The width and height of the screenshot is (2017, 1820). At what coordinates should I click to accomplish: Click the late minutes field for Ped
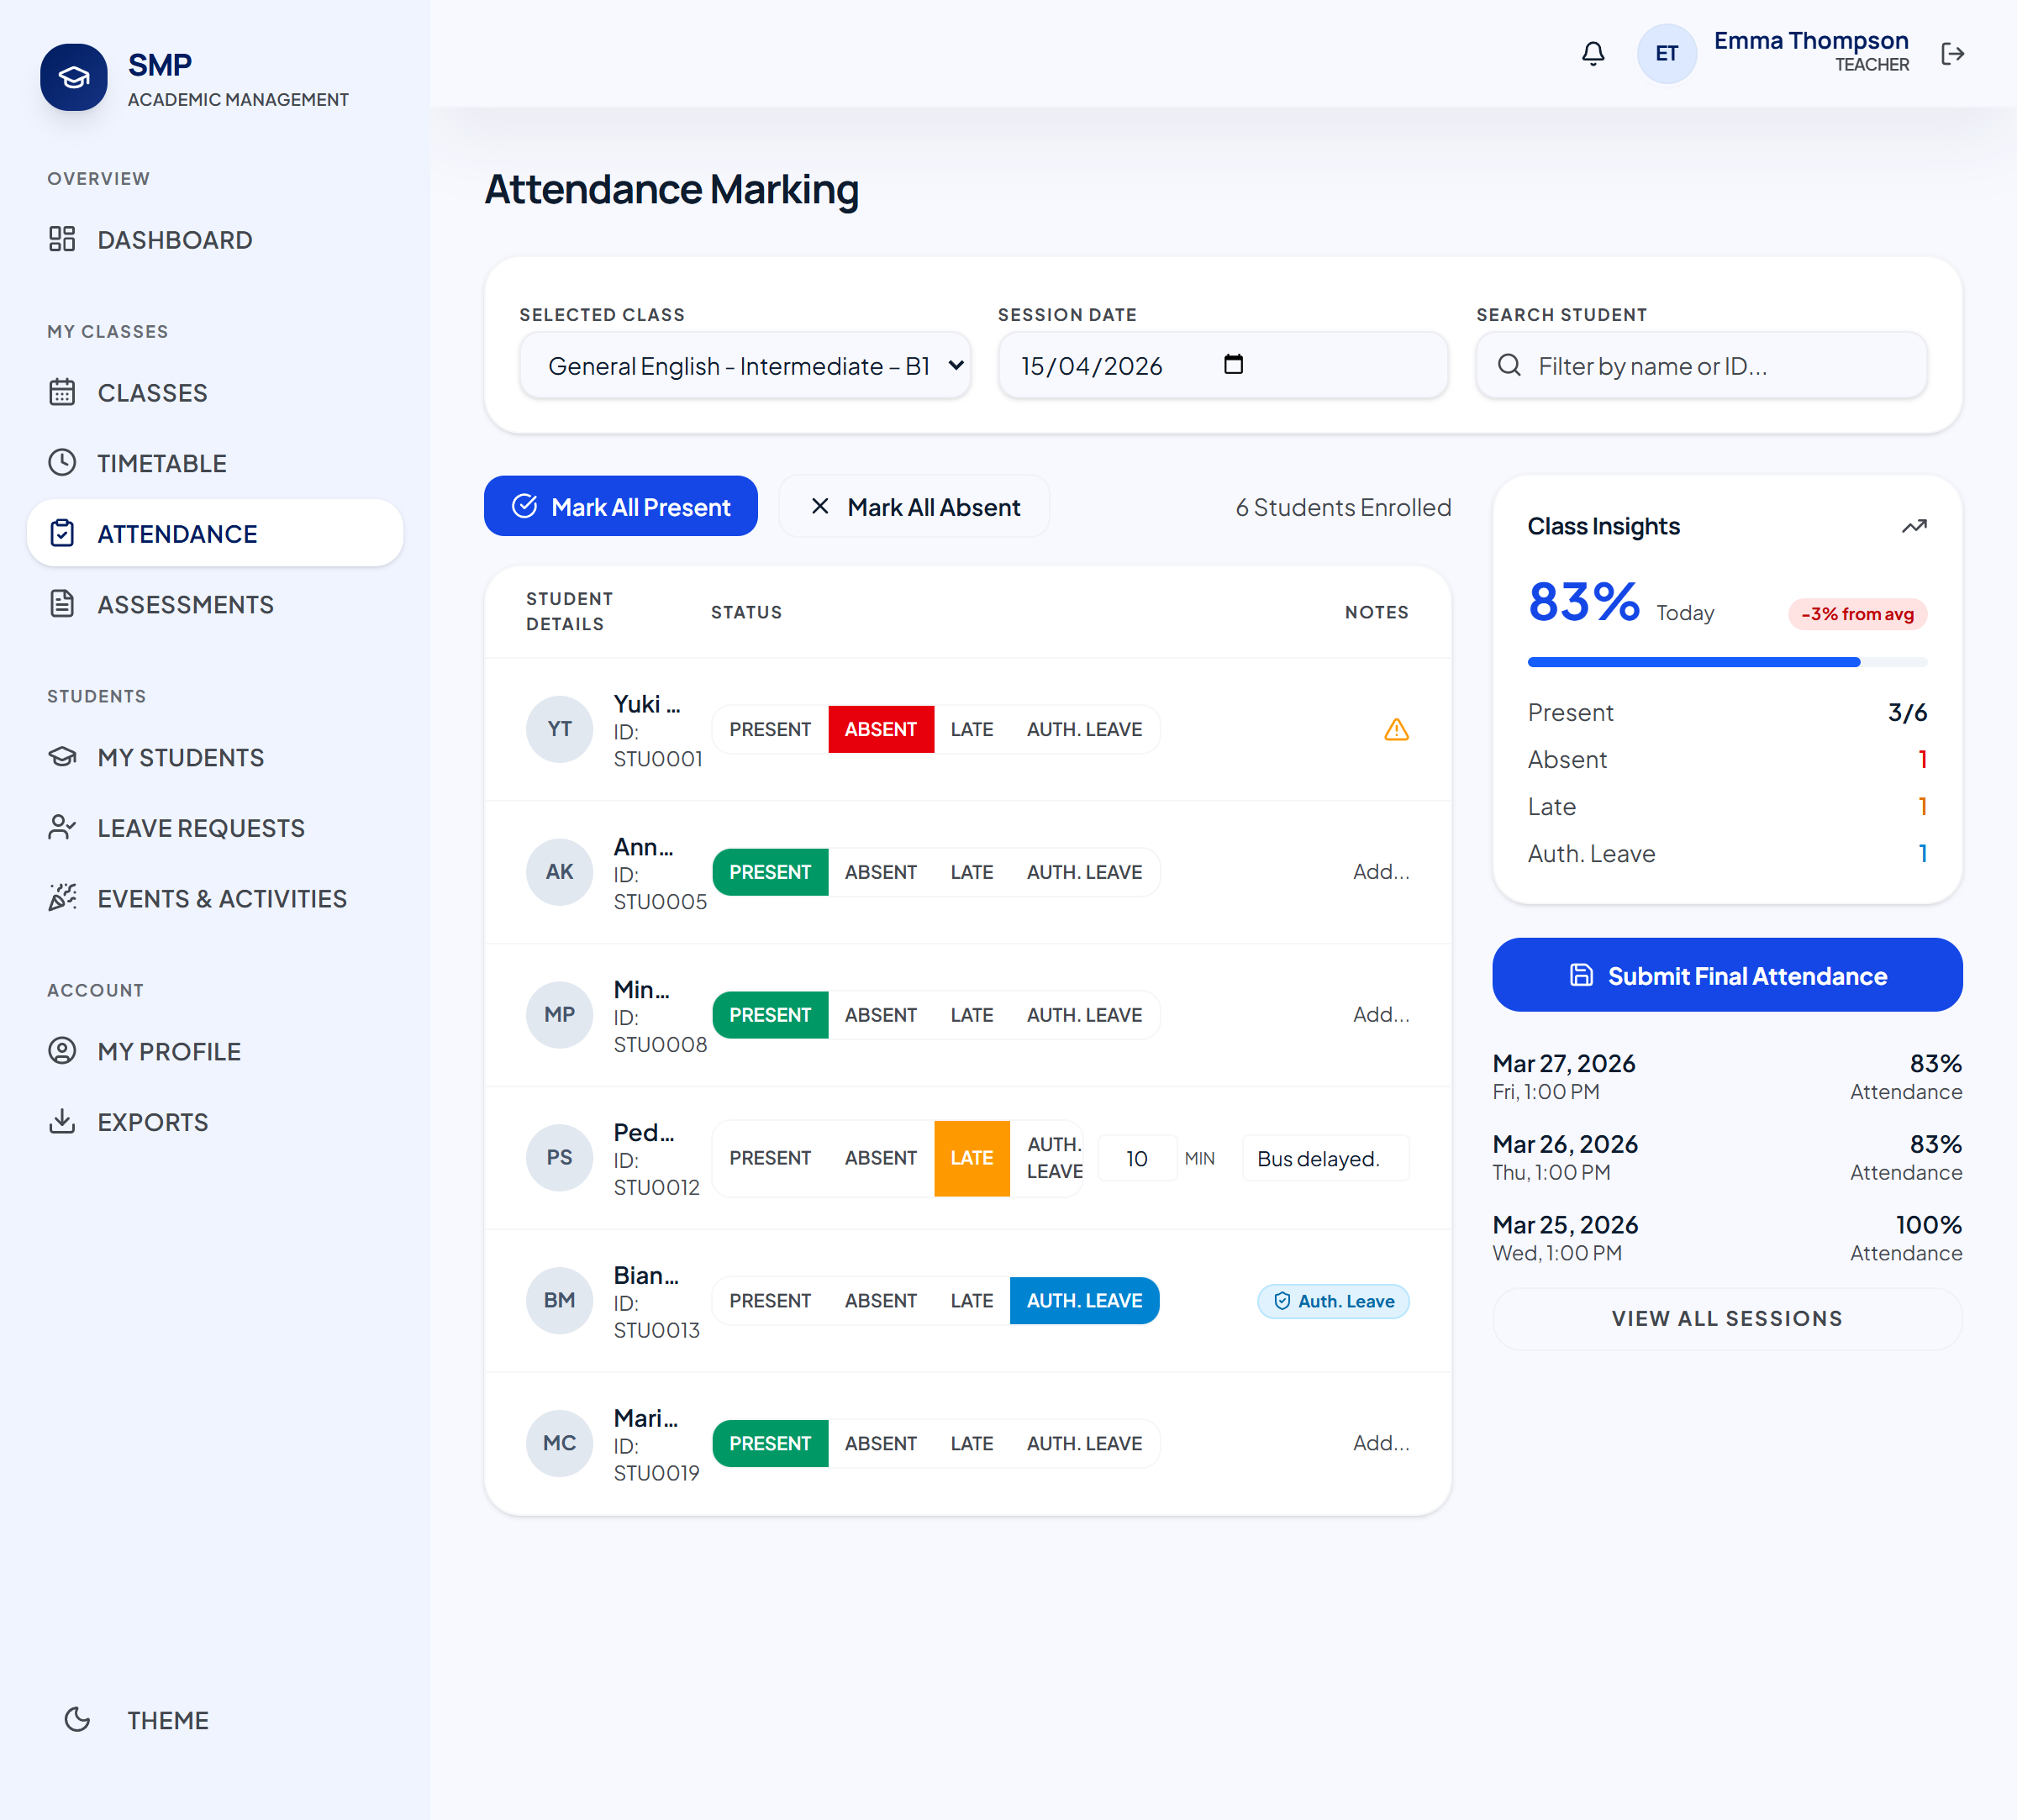[x=1137, y=1158]
